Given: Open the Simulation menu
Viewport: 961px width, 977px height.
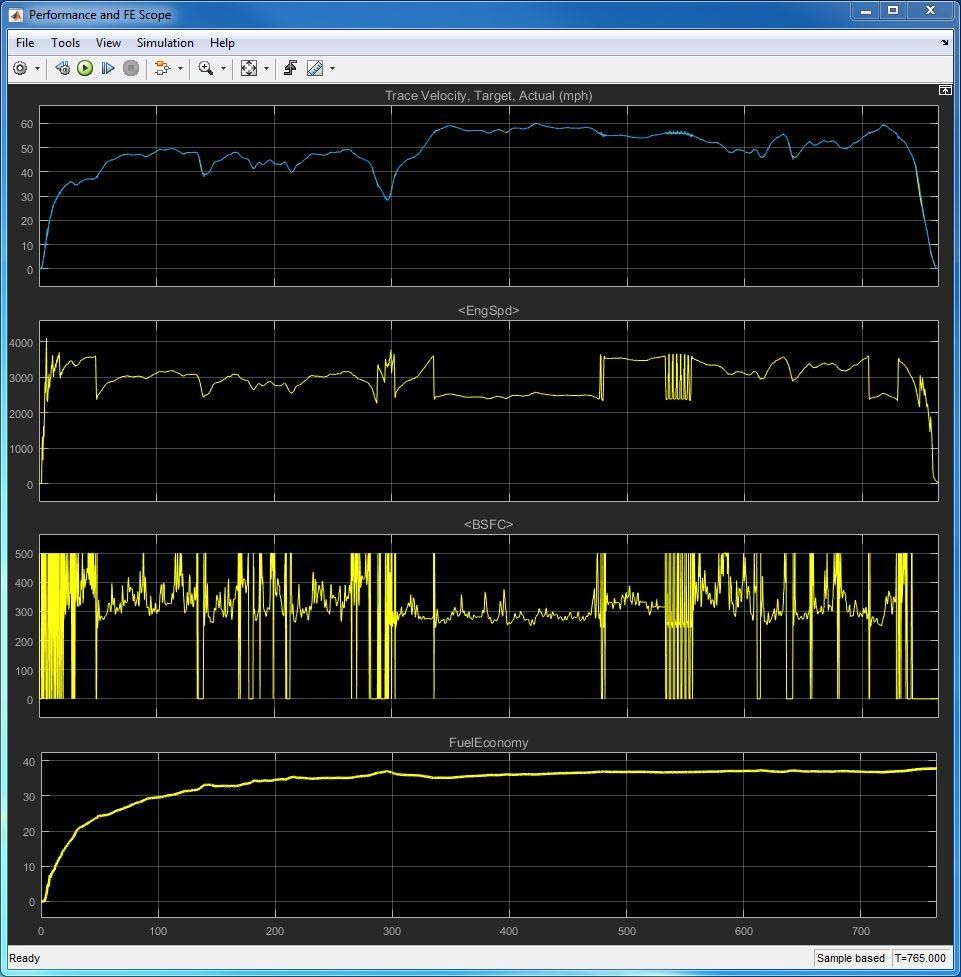Looking at the screenshot, I should click(x=165, y=43).
